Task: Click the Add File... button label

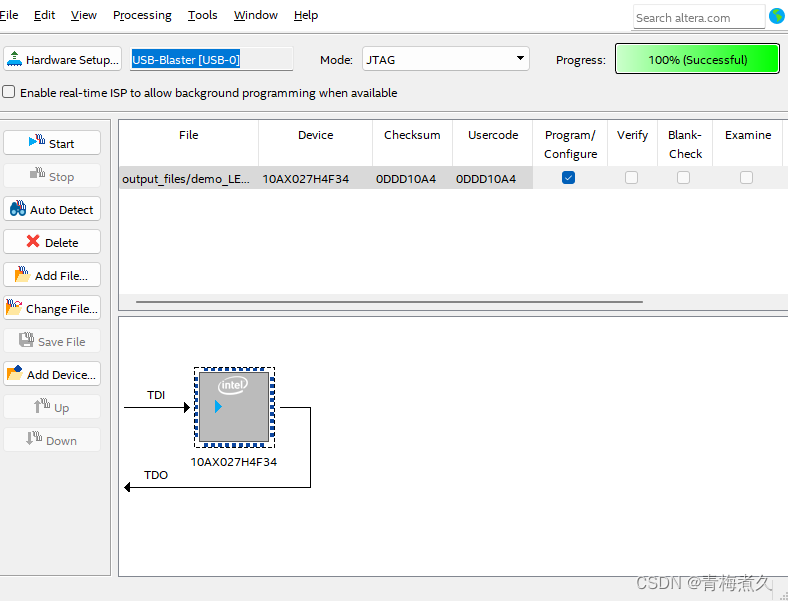Action: pyautogui.click(x=61, y=276)
